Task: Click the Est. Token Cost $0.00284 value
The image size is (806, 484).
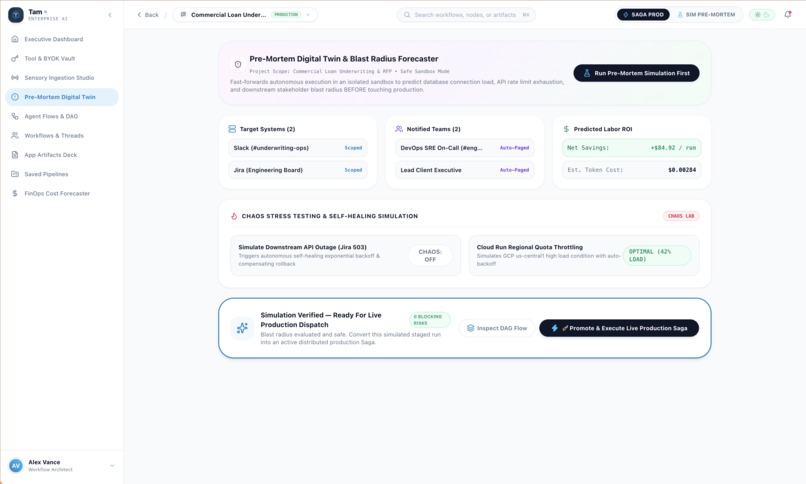Action: pyautogui.click(x=682, y=170)
